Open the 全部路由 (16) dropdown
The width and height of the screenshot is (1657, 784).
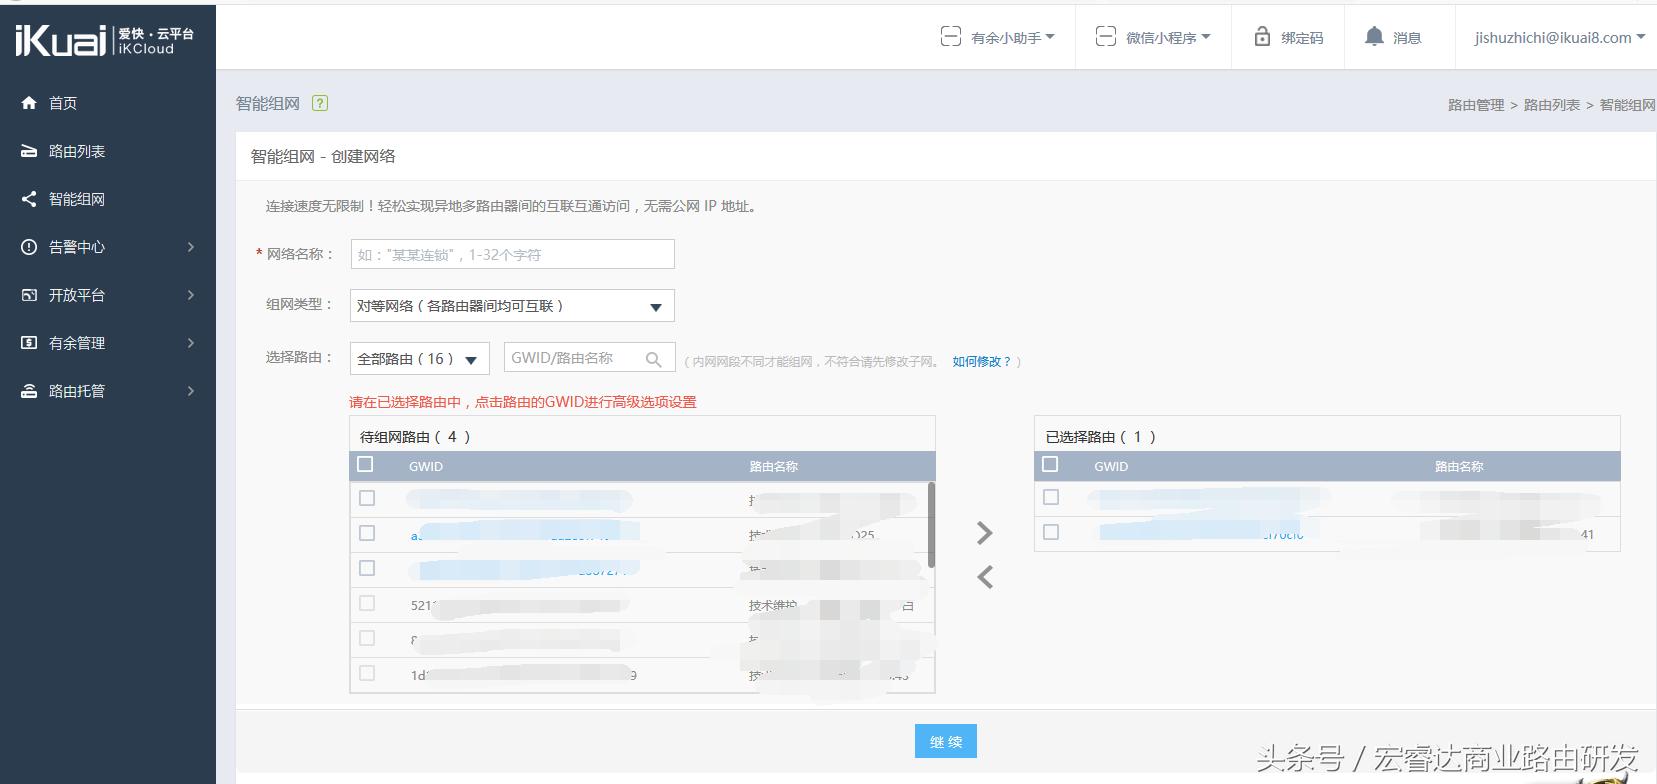click(x=419, y=359)
